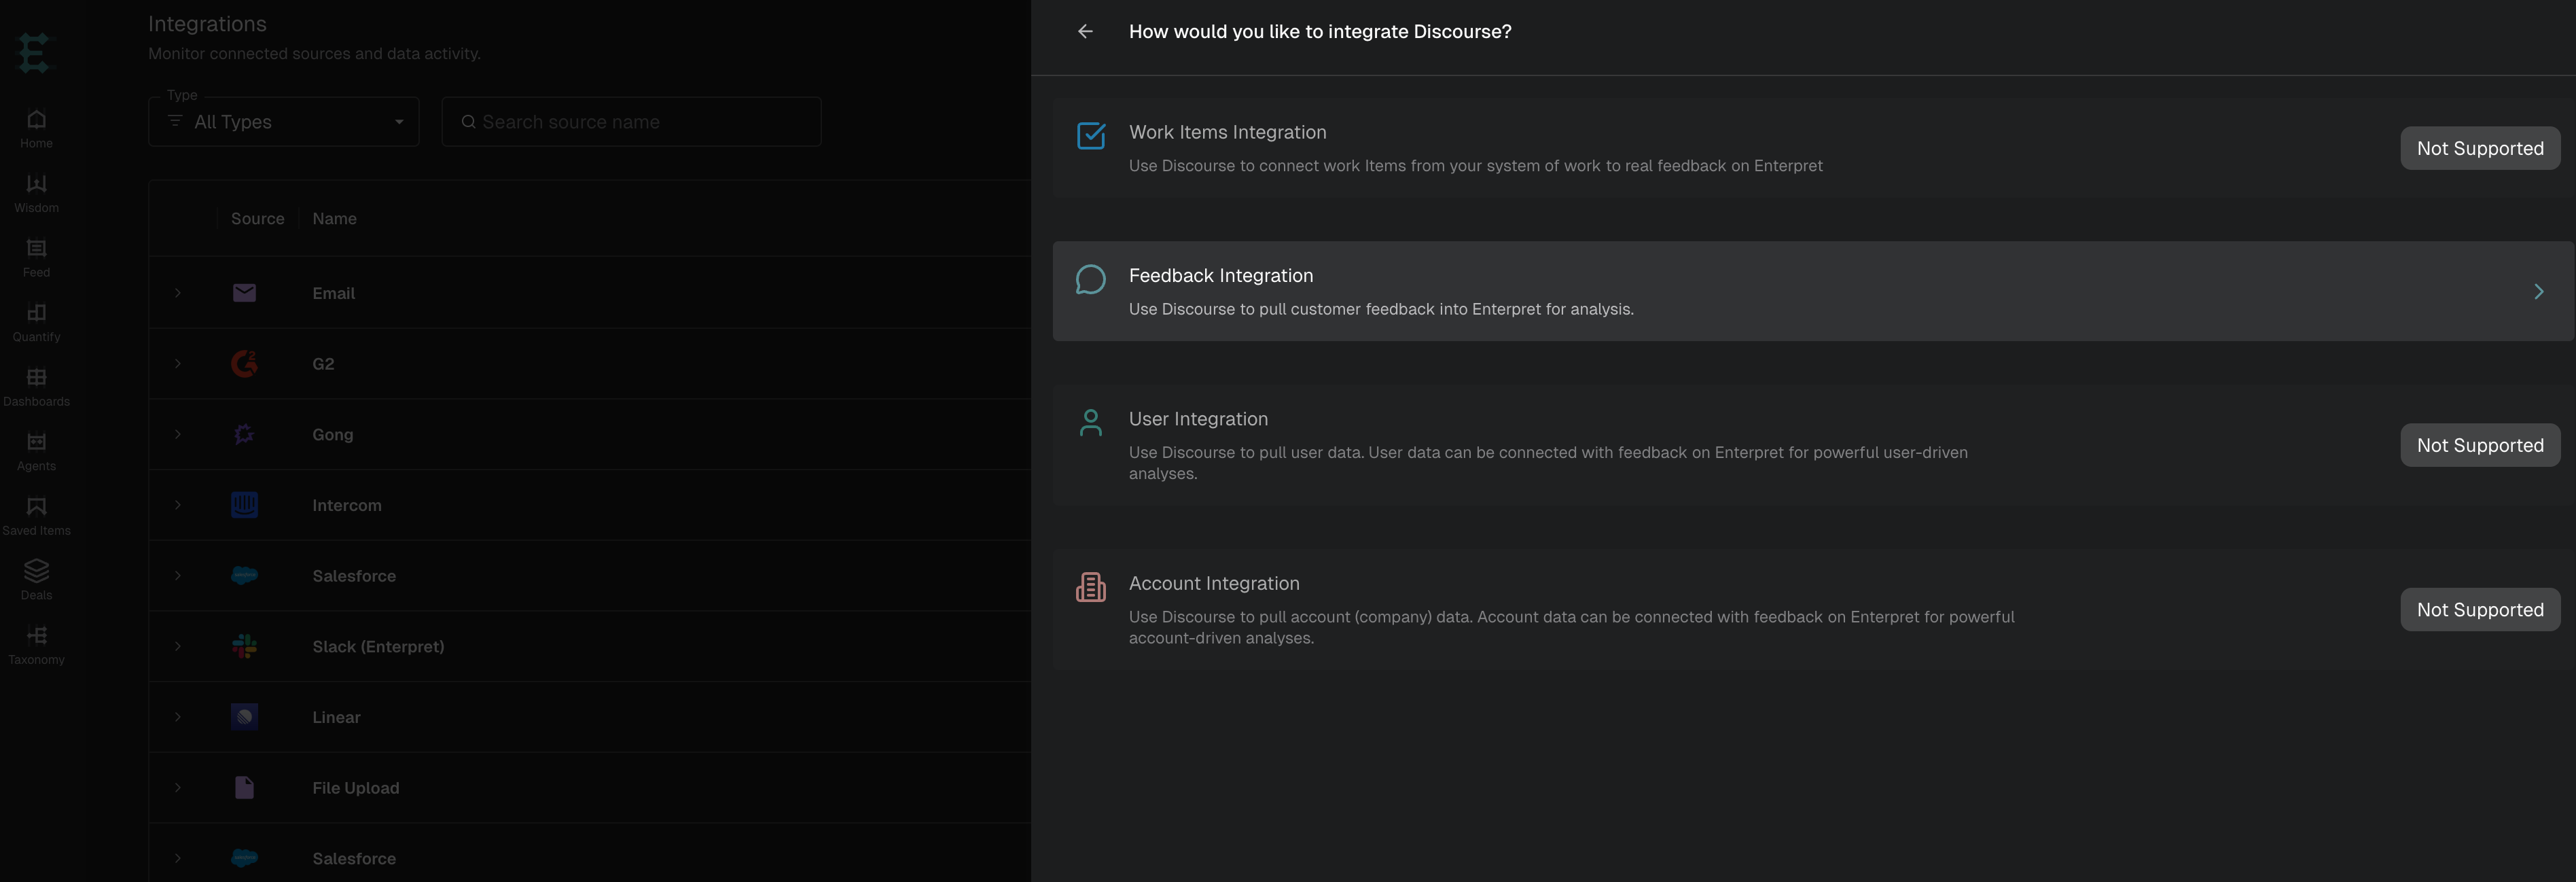This screenshot has height=882, width=2576.
Task: Select the Feedback Integration option
Action: coord(1812,291)
